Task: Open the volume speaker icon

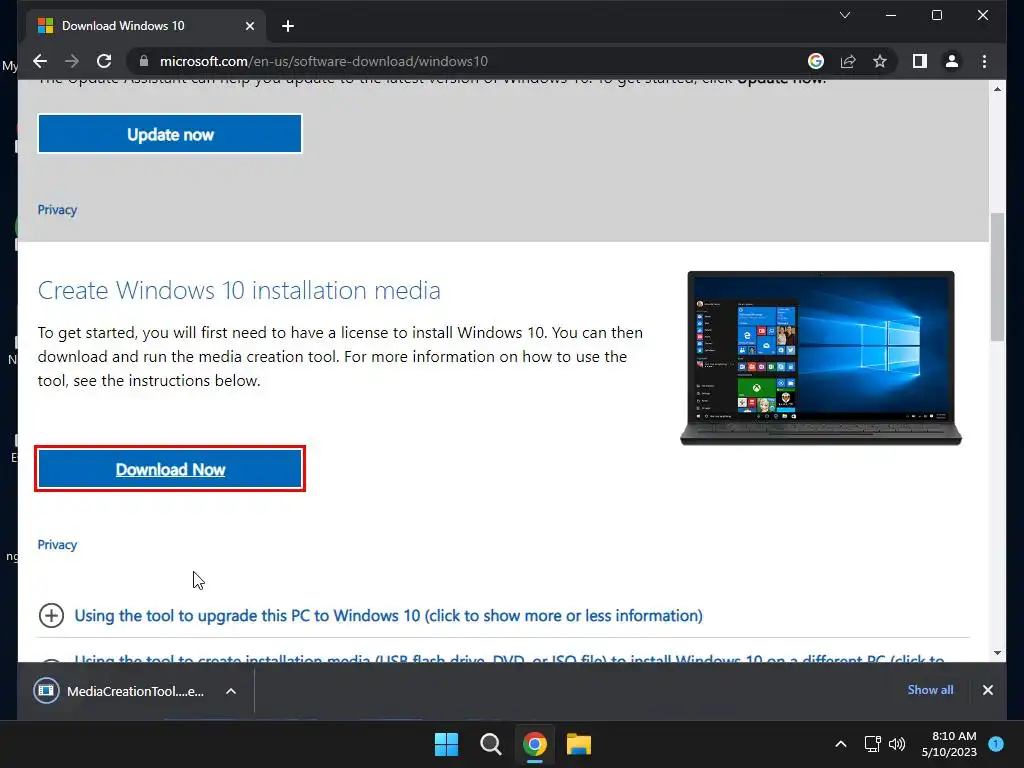Action: (x=897, y=744)
